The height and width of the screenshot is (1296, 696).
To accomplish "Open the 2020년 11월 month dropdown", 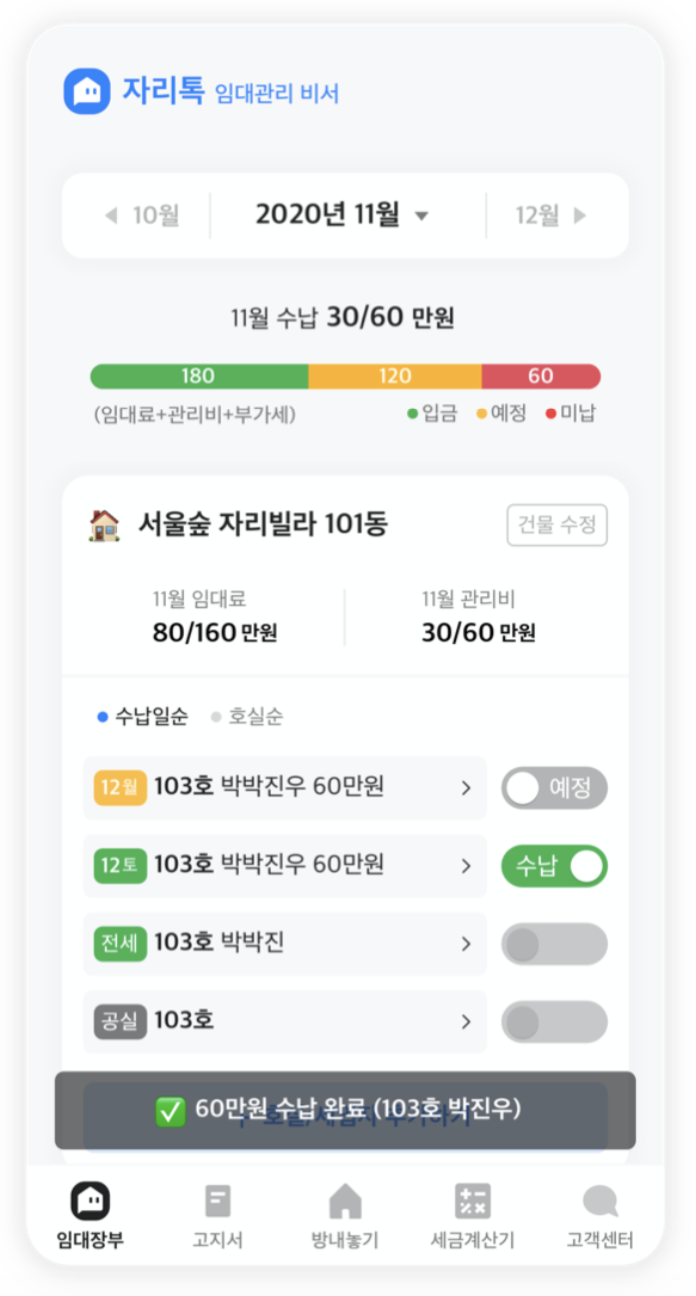I will point(342,215).
